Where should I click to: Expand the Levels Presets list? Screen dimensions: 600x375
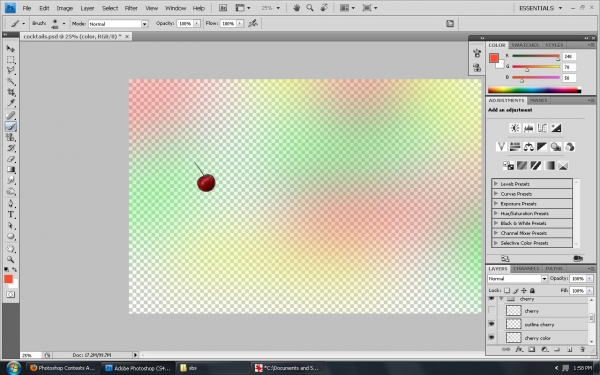point(496,184)
